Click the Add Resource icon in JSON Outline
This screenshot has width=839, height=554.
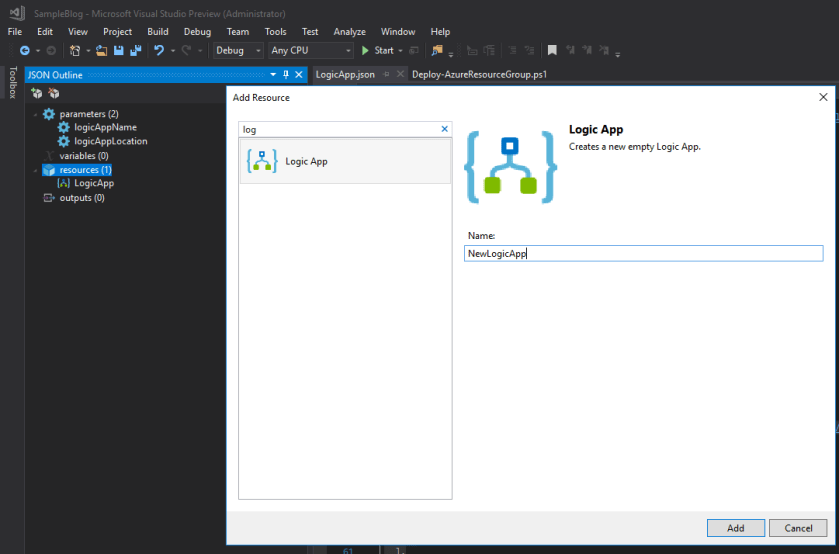[x=37, y=93]
